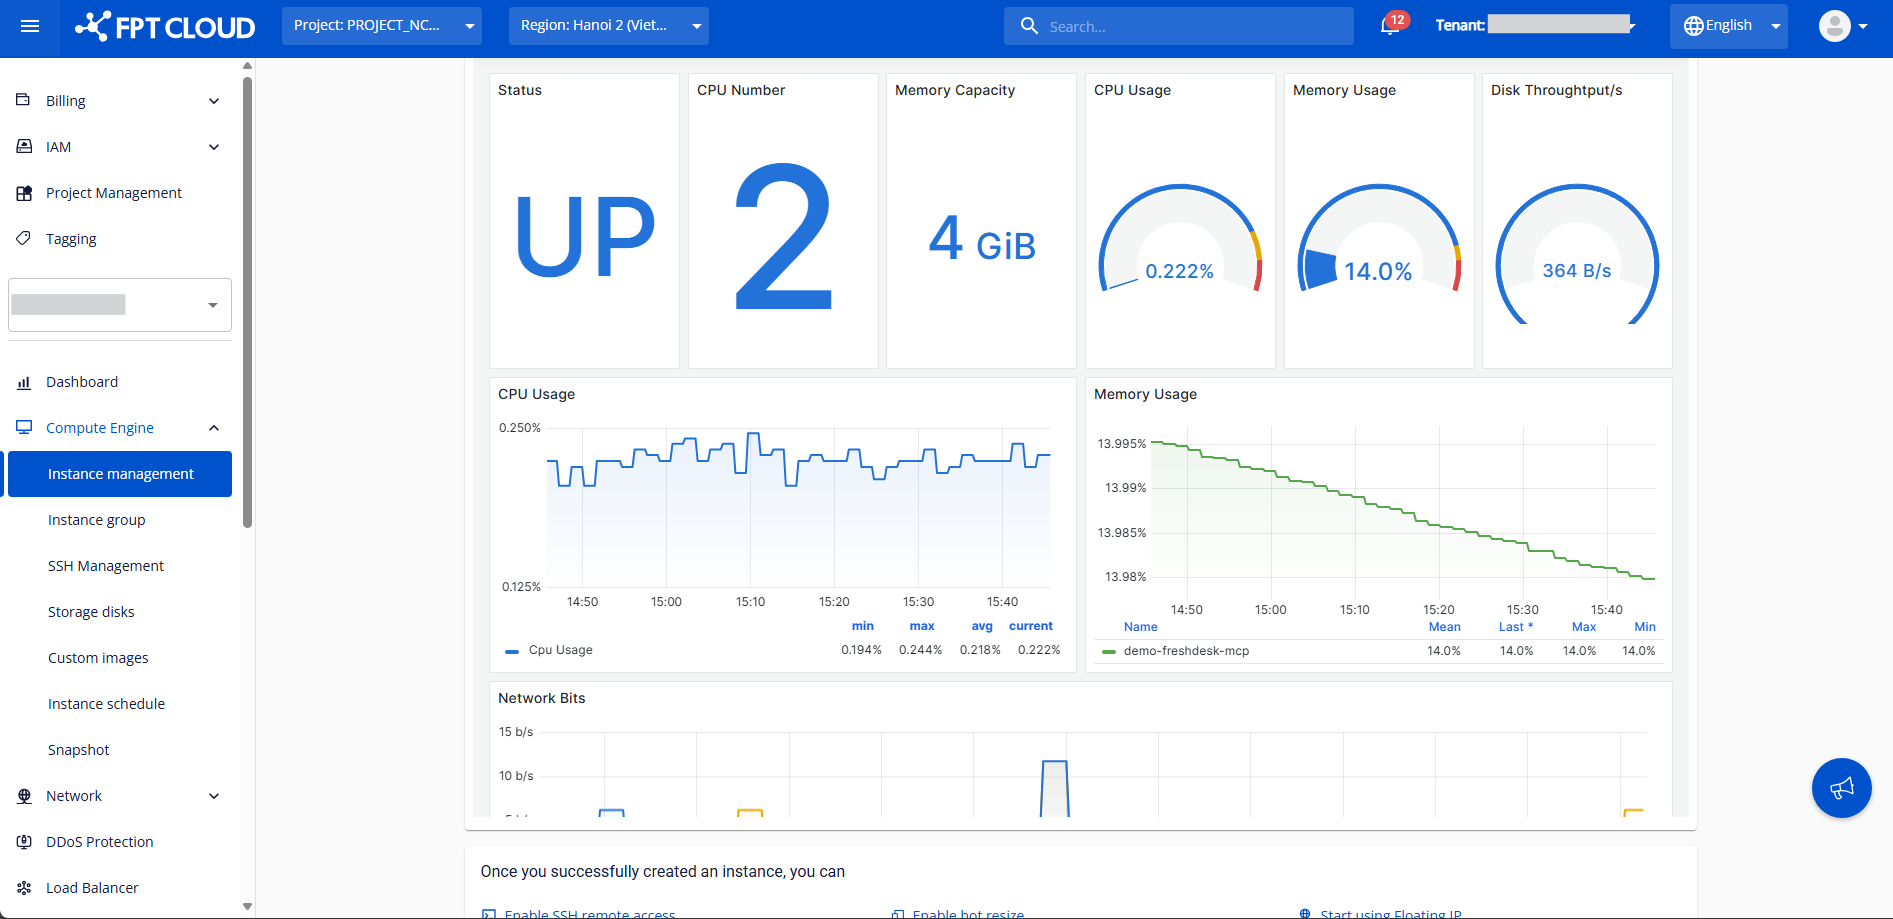Click the announcement megaphone floating button
This screenshot has height=919, width=1893.
(x=1841, y=788)
